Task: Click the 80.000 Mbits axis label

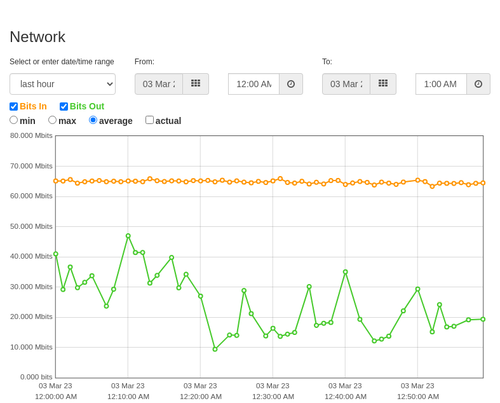Action: (31, 136)
